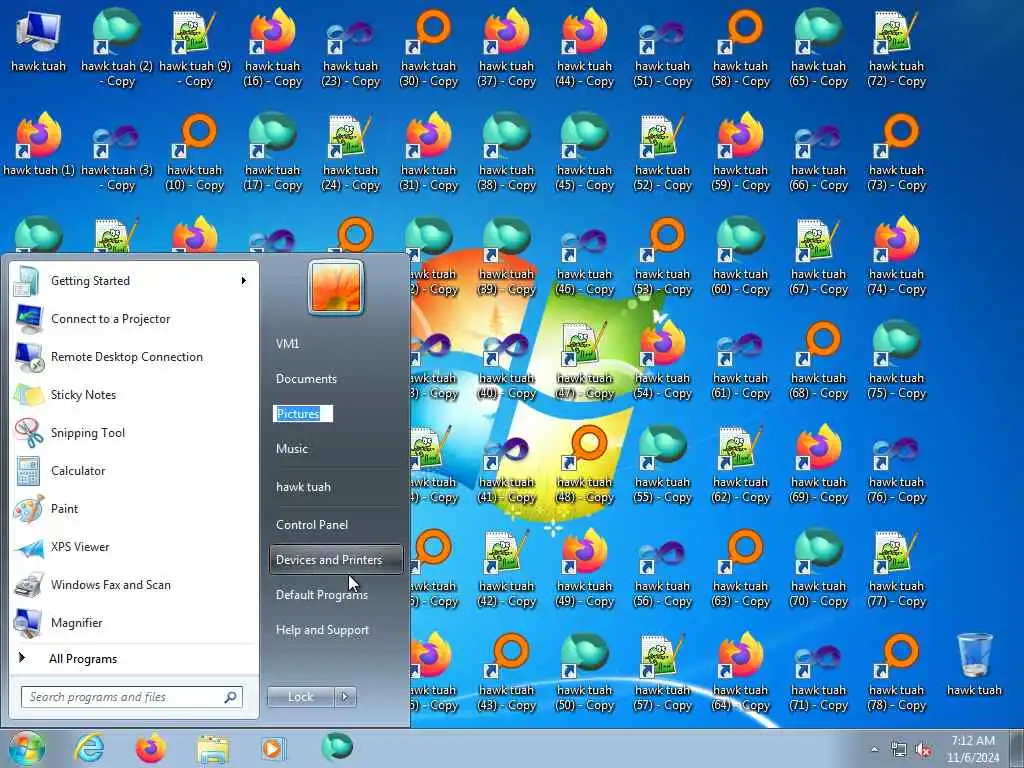Select the hawk tuah (73) - Copy shortcut
This screenshot has height=768, width=1024.
tap(897, 152)
